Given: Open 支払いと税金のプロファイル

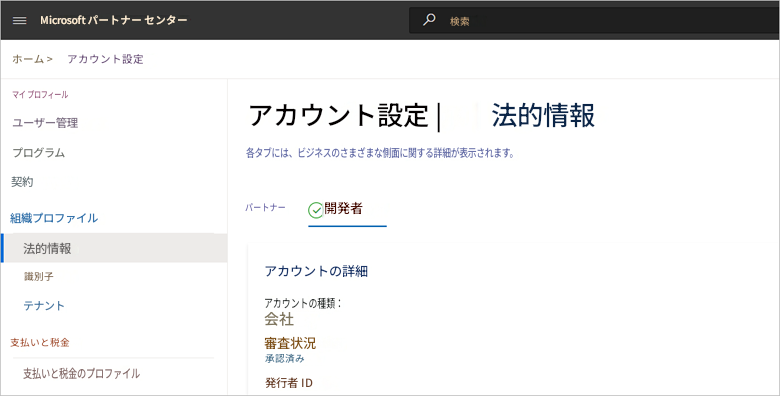Looking at the screenshot, I should [82, 373].
